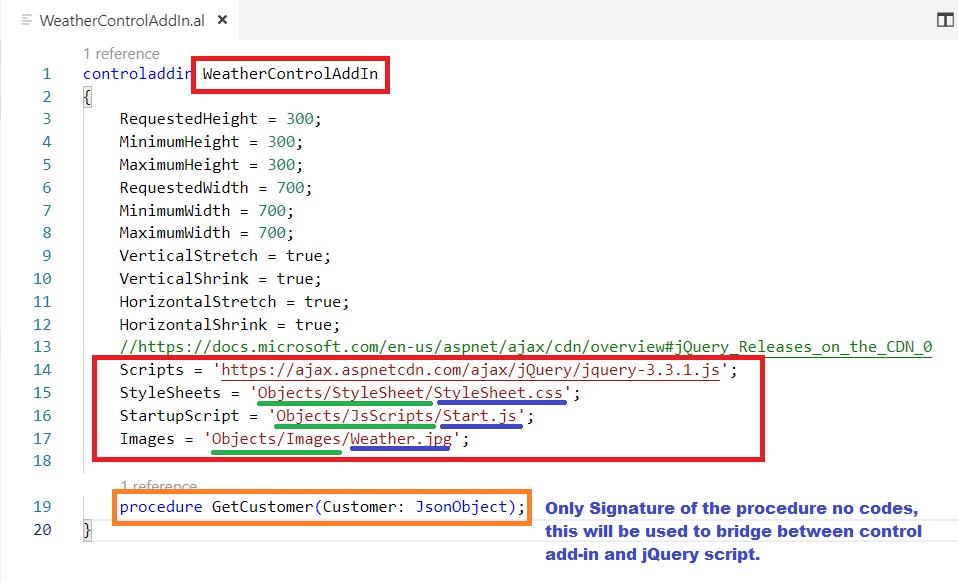
Task: Open the '1 reference' CodeLens above controladdin
Action: click(121, 54)
